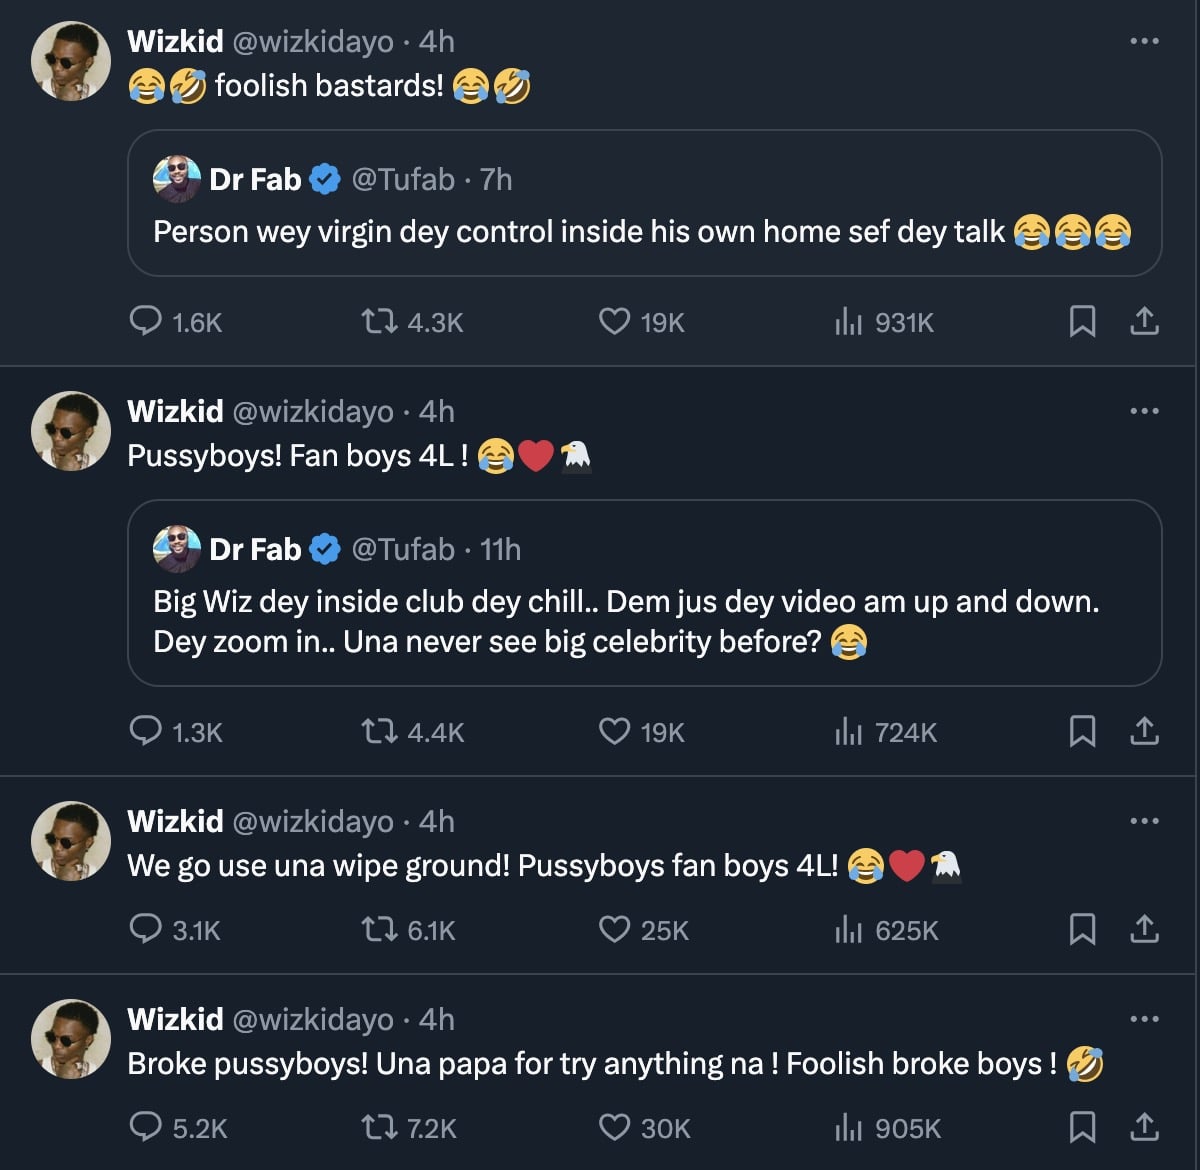Reply to the tweet with 5.2K replies
Image resolution: width=1200 pixels, height=1170 pixels.
(146, 1127)
